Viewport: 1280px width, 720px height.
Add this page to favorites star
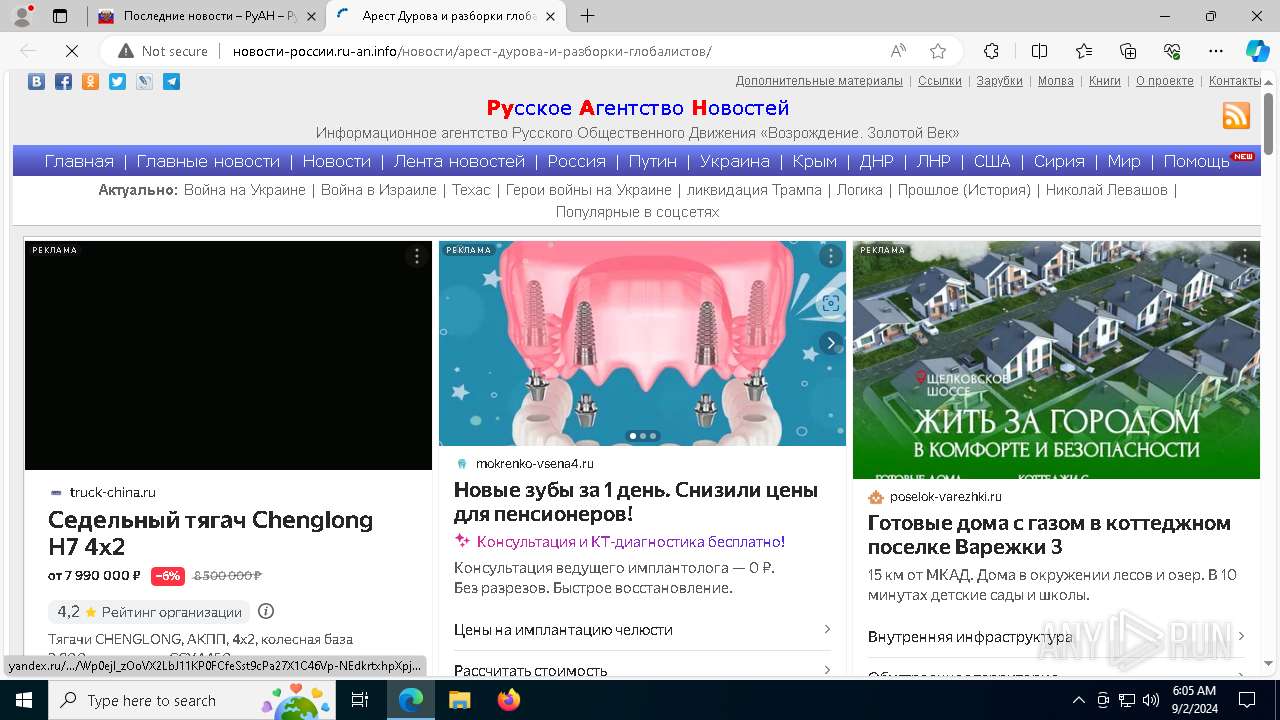[938, 51]
